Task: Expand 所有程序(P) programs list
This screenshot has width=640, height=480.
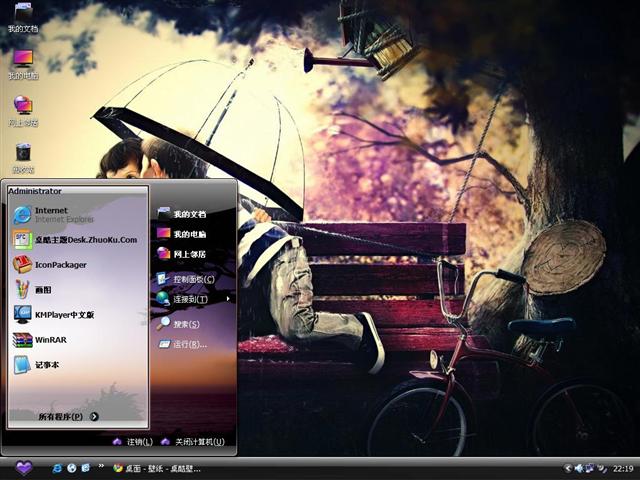Action: [69, 417]
